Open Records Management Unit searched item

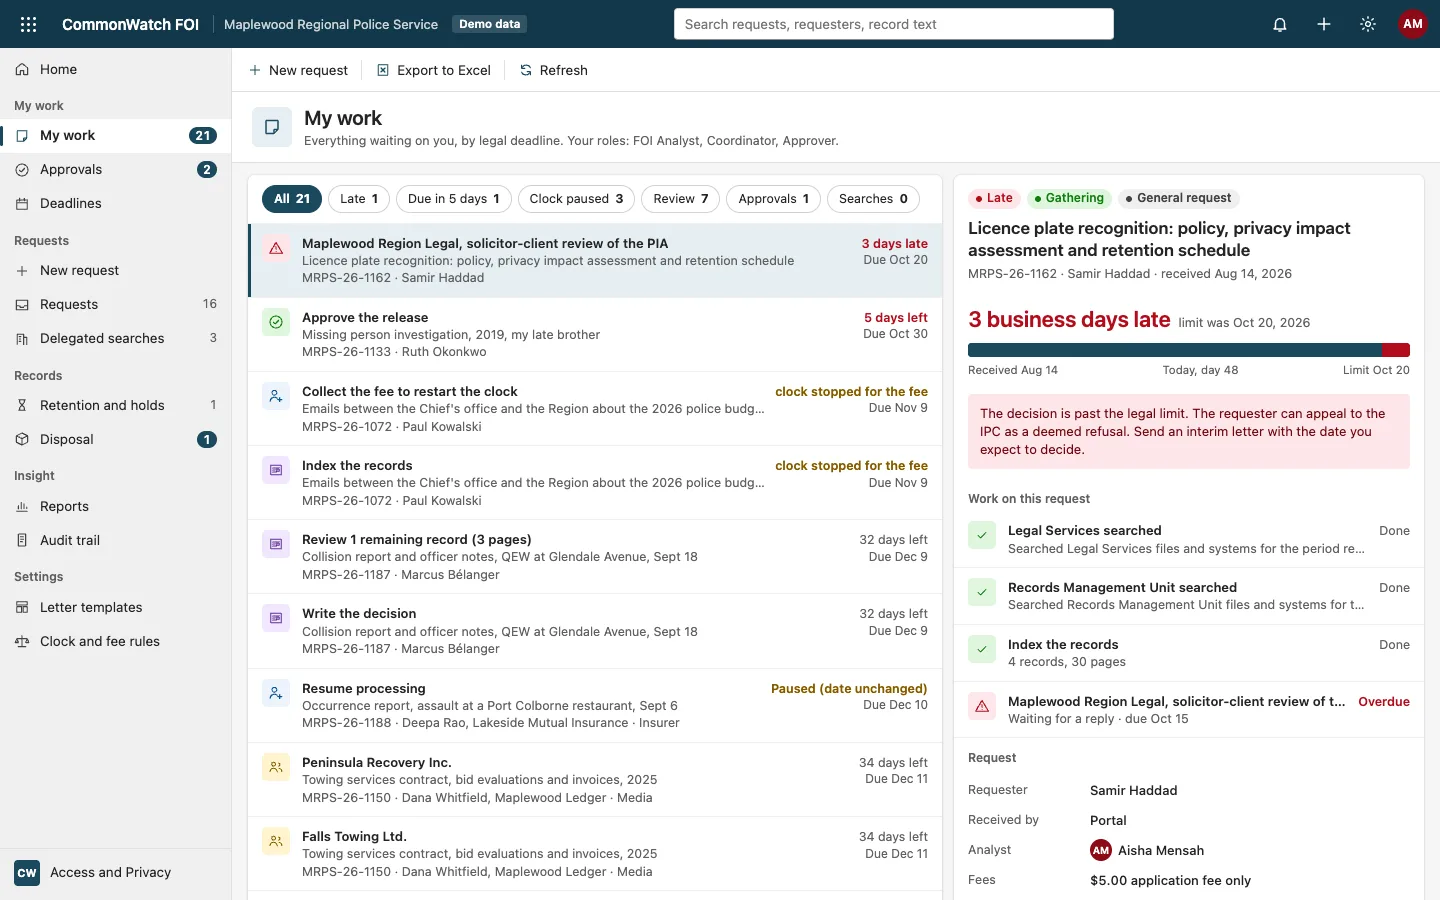pos(1189,597)
